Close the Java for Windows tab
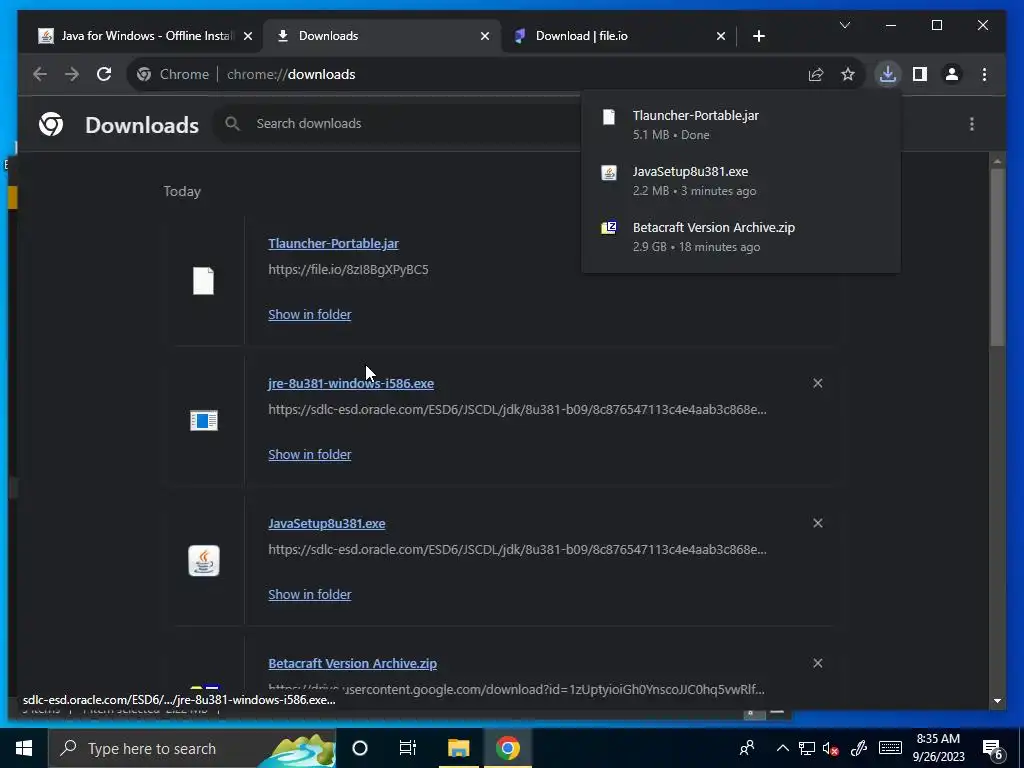Viewport: 1024px width, 768px height. click(248, 37)
